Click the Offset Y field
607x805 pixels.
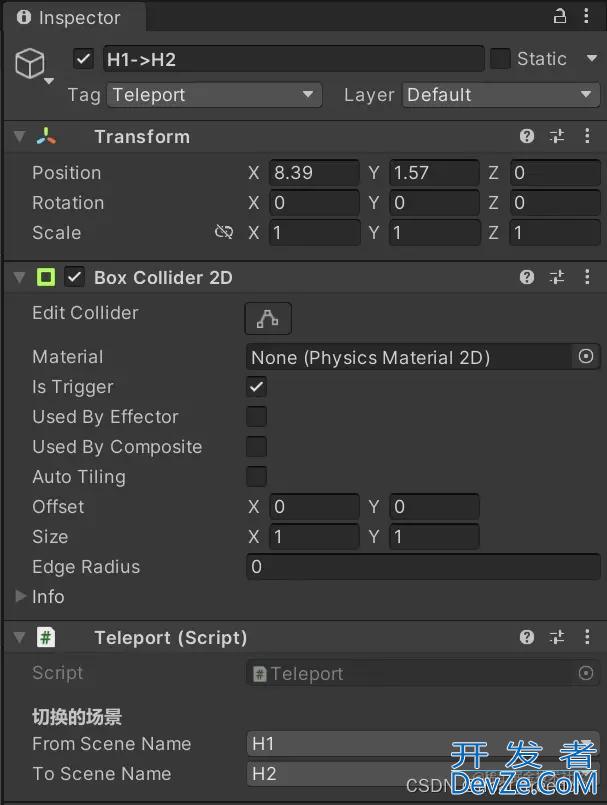pos(434,507)
